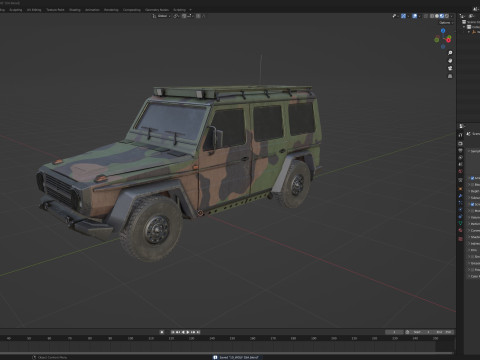Image resolution: width=480 pixels, height=360 pixels.
Task: Open the Modifiers wrench properties tab
Action: tap(460, 196)
